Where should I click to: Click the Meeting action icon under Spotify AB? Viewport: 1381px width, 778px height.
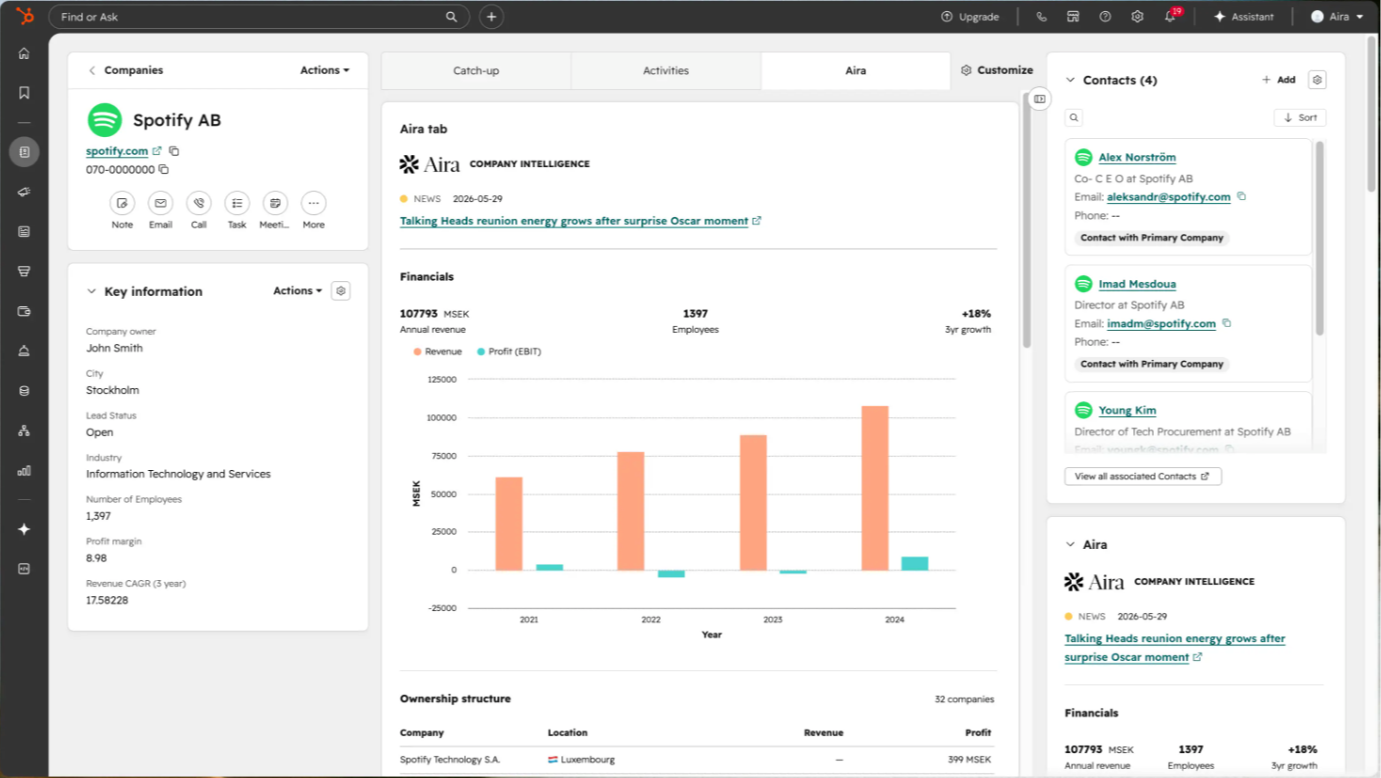pyautogui.click(x=275, y=203)
